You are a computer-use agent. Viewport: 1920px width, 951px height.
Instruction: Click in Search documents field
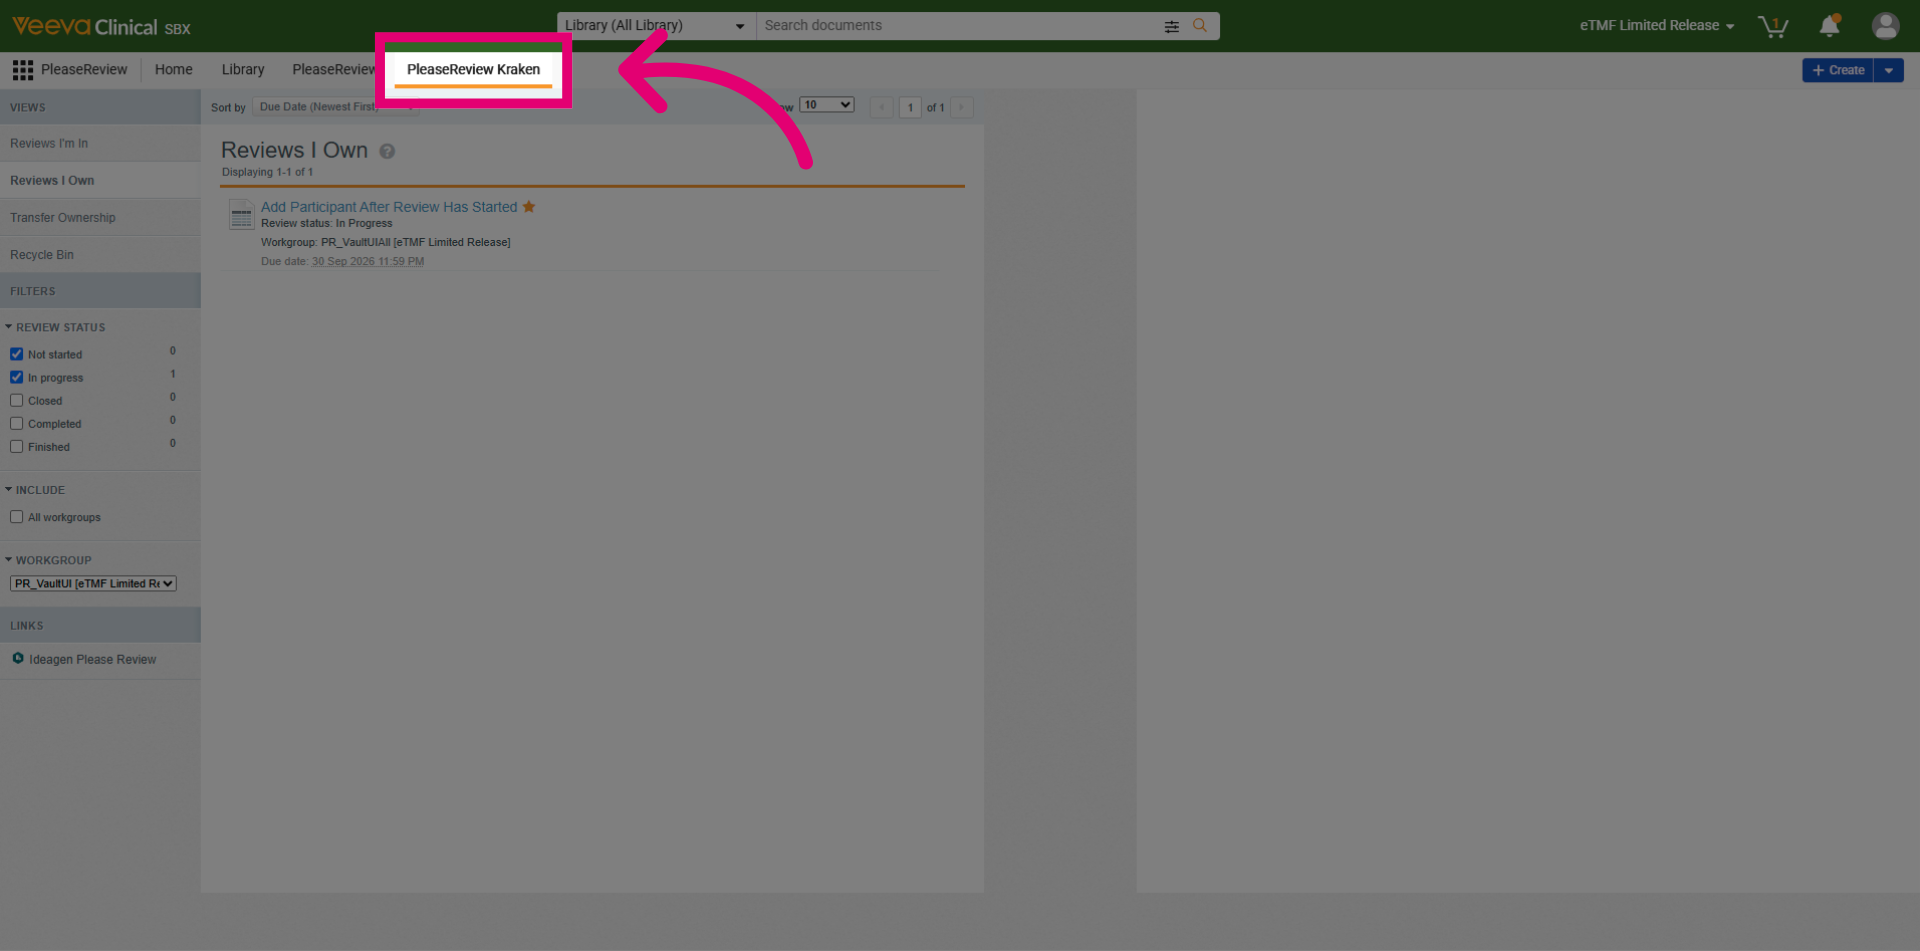[958, 26]
